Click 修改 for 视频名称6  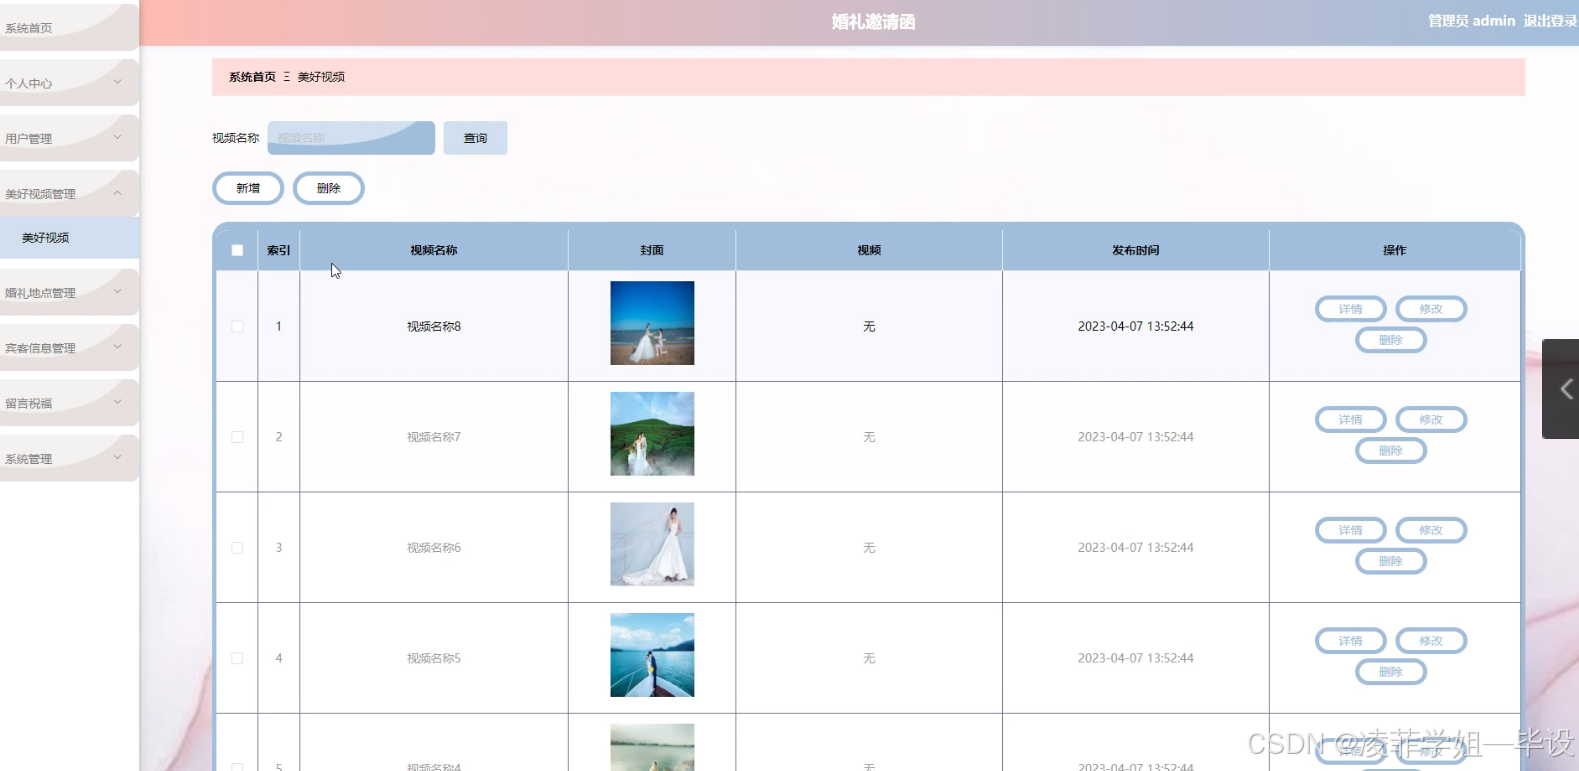(x=1431, y=530)
